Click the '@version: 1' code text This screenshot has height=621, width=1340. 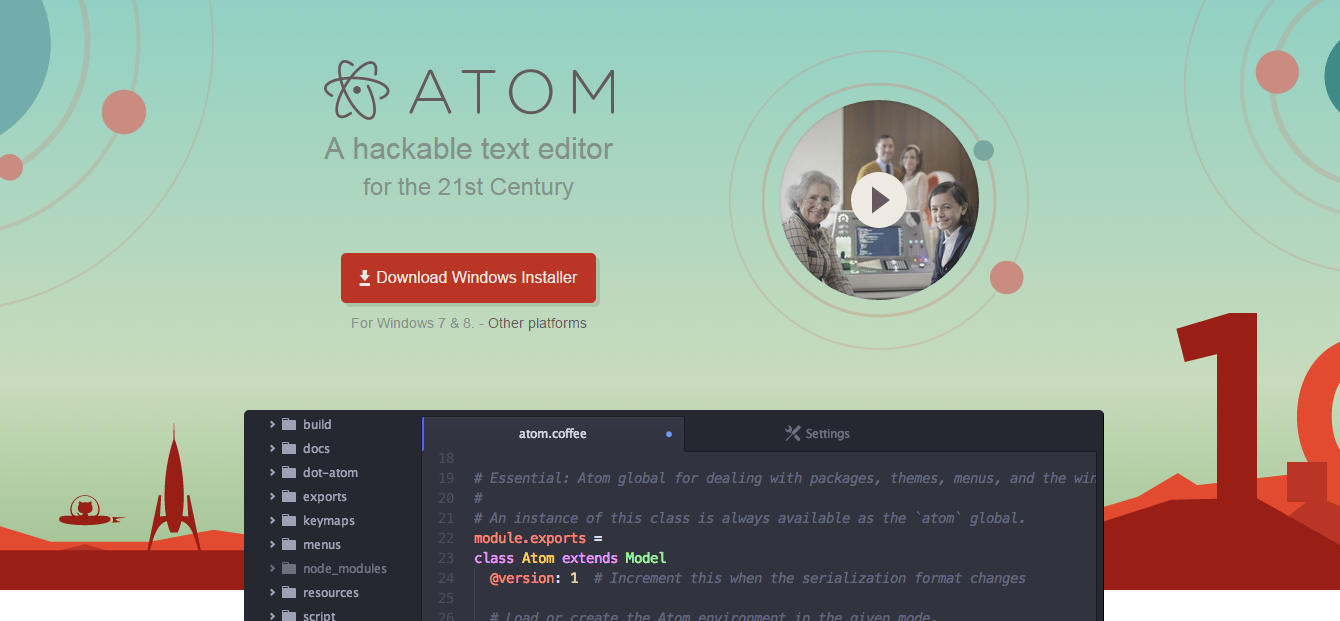point(534,578)
